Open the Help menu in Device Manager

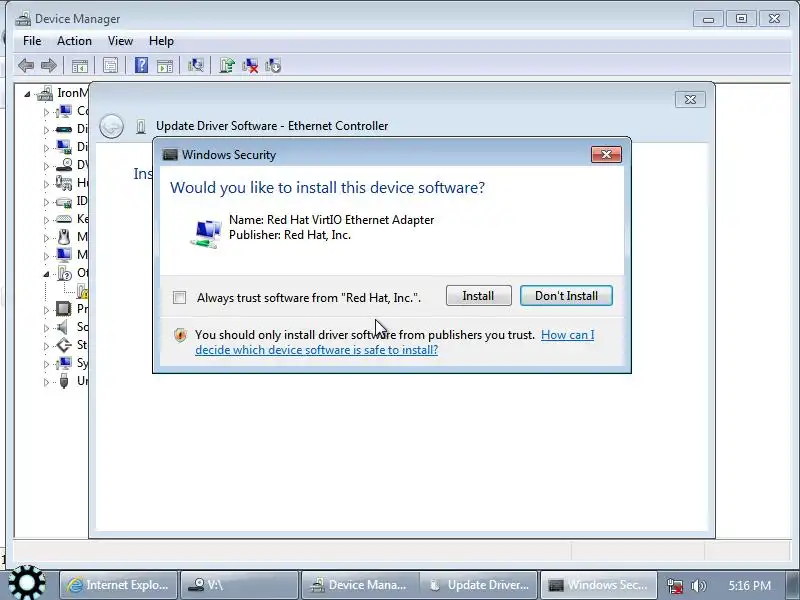161,41
